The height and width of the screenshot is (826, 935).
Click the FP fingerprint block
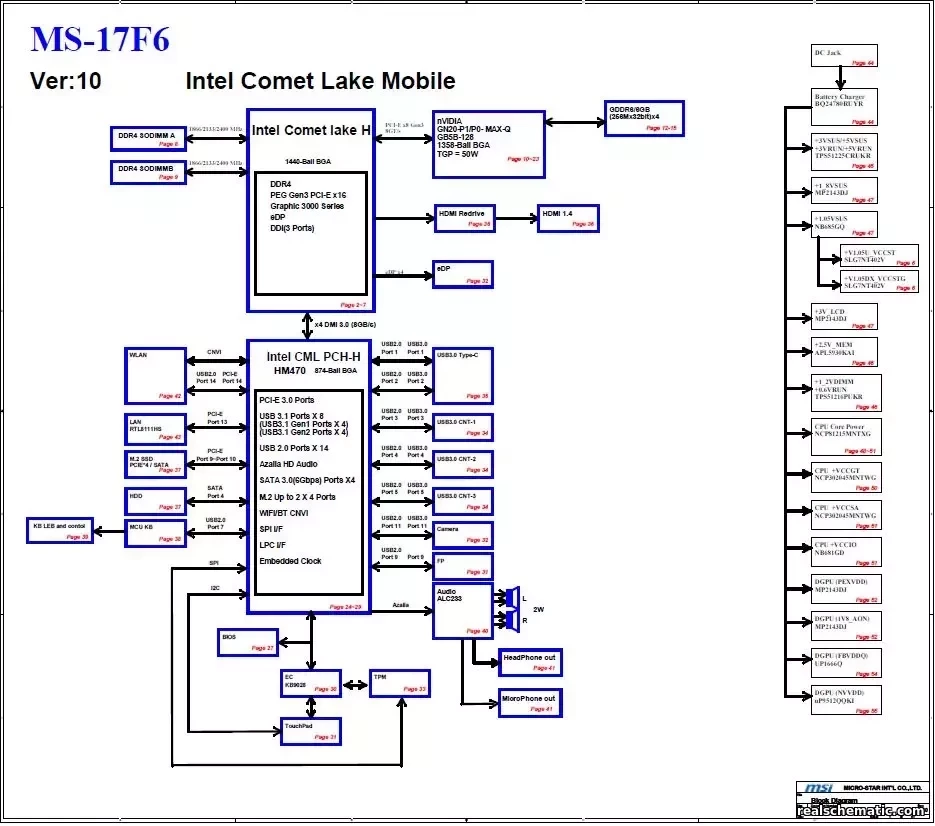[x=461, y=566]
